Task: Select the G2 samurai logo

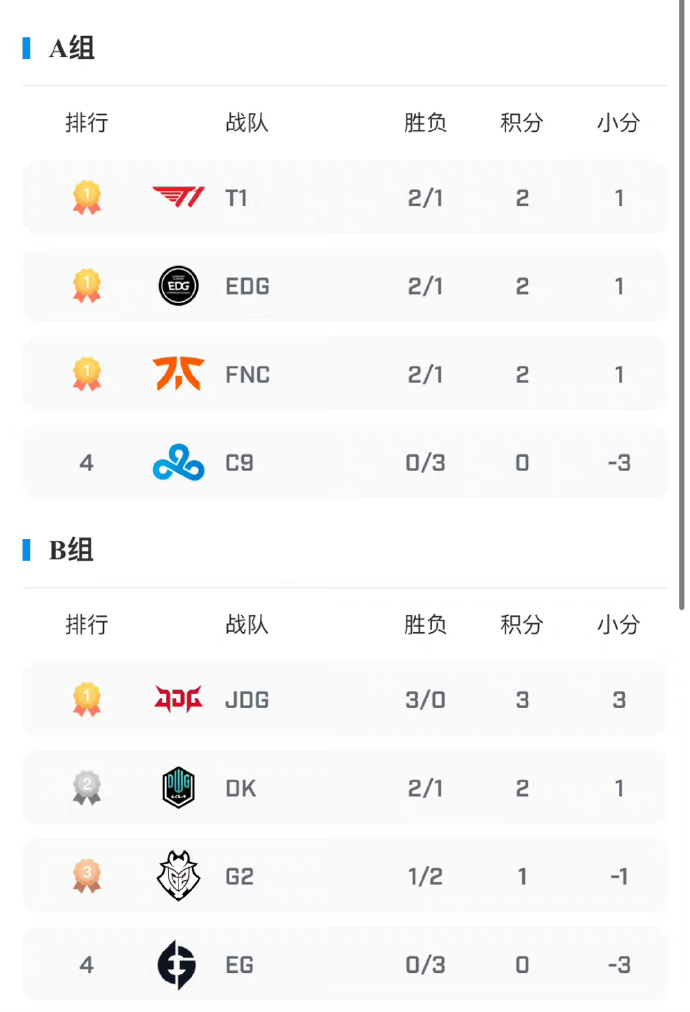Action: click(x=178, y=876)
